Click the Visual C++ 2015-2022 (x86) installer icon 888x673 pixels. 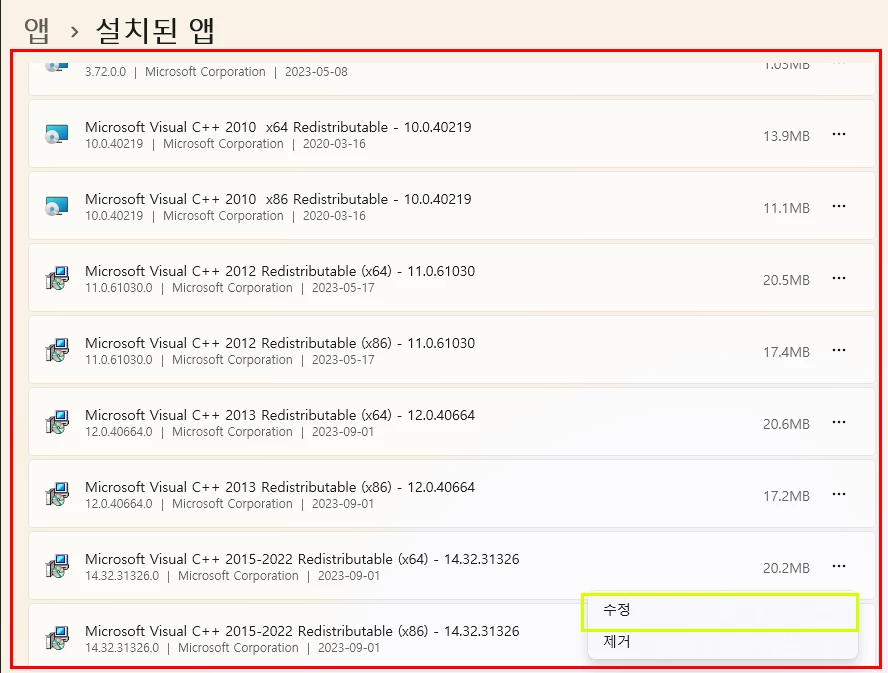pos(57,638)
